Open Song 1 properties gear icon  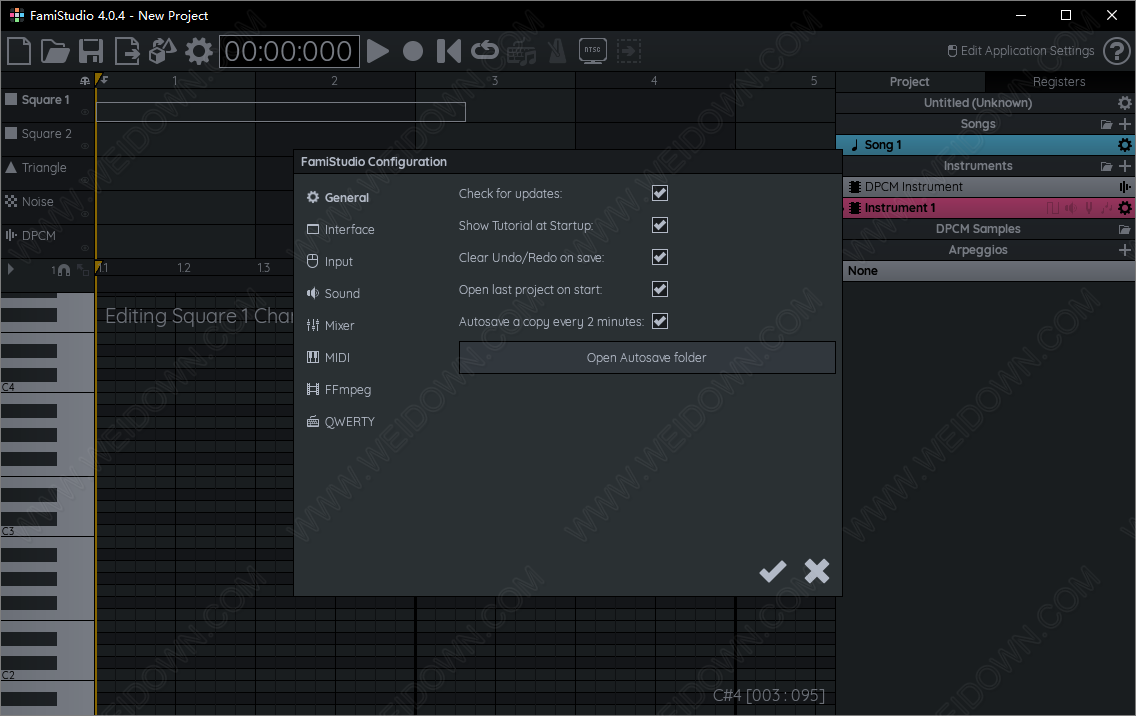coord(1124,145)
